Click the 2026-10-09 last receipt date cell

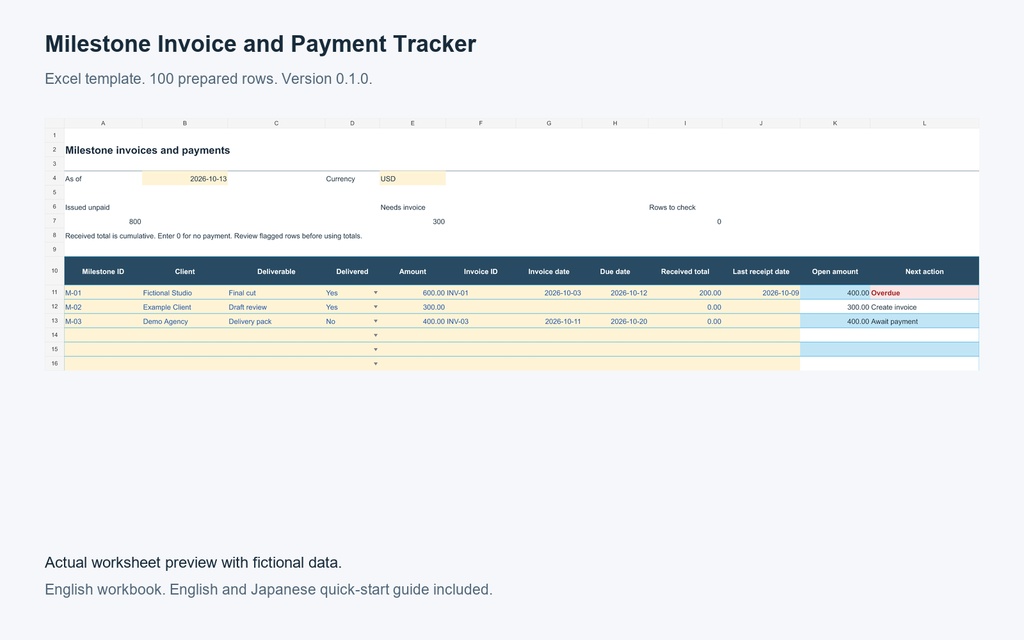tap(761, 293)
